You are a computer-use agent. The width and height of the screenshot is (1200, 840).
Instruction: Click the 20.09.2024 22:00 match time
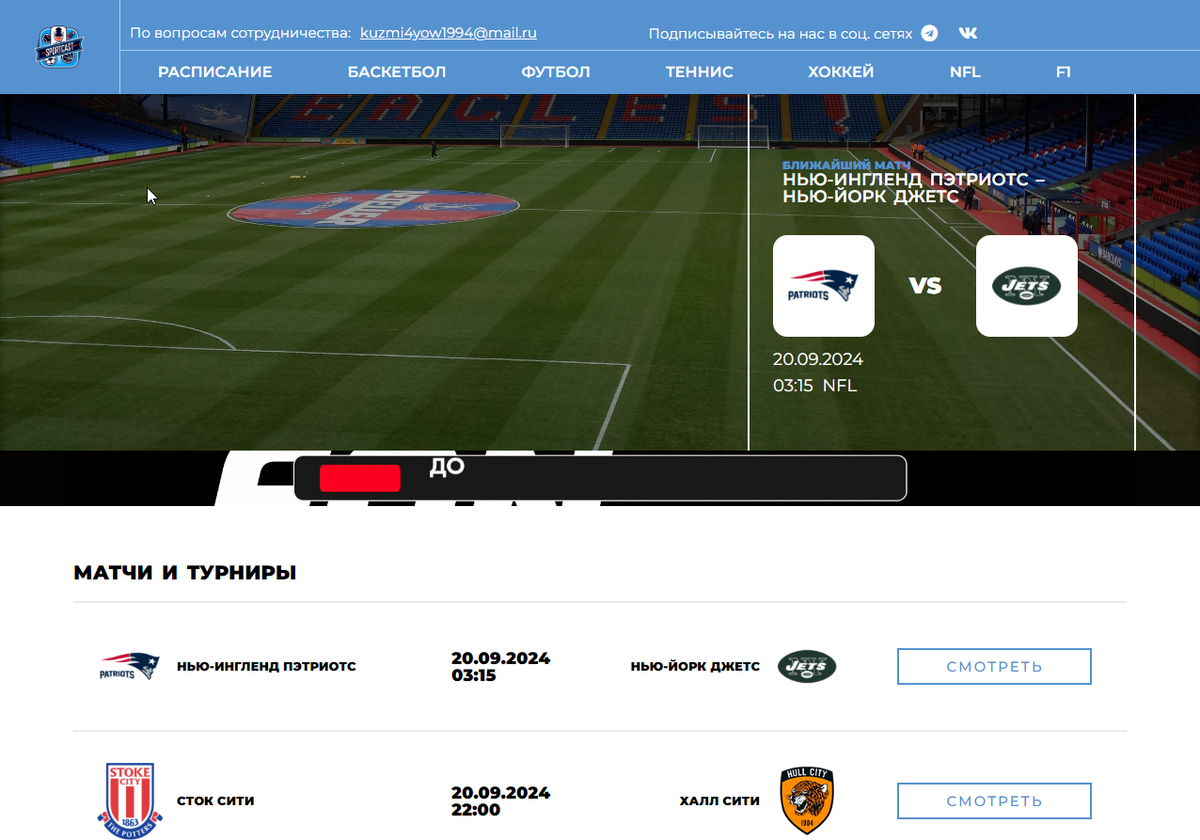point(501,801)
